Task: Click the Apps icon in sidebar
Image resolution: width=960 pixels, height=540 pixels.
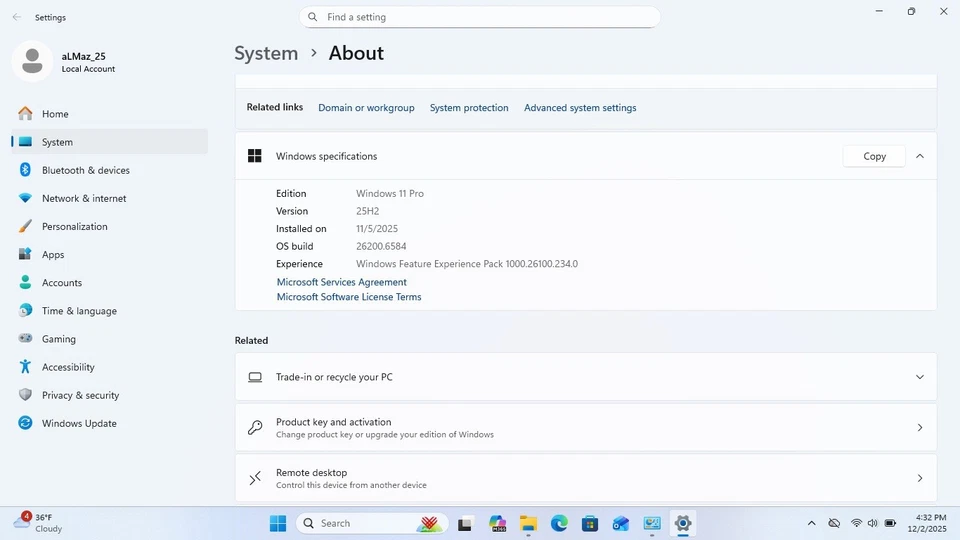Action: point(25,254)
